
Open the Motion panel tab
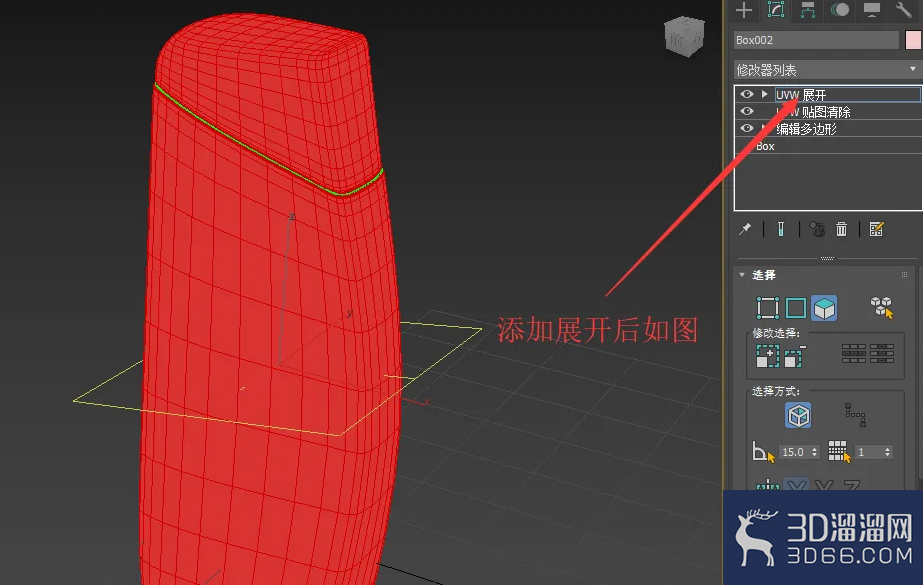840,9
